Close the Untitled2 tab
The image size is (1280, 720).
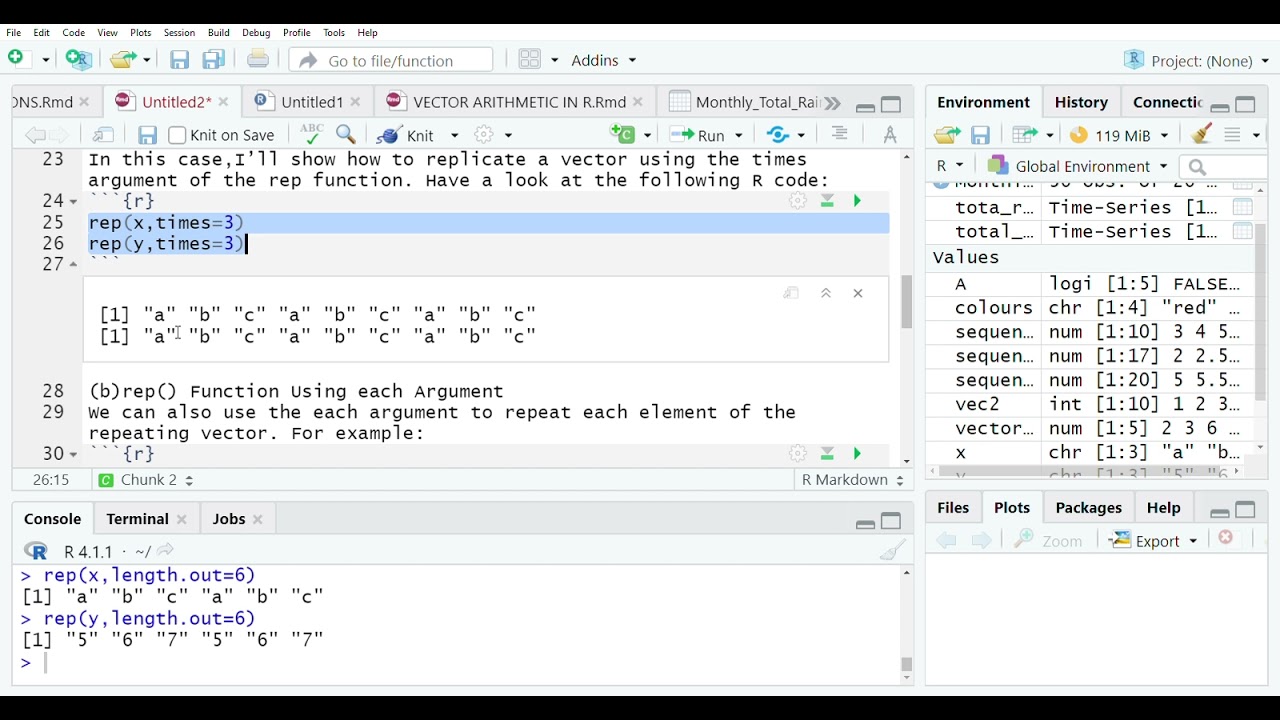click(224, 102)
